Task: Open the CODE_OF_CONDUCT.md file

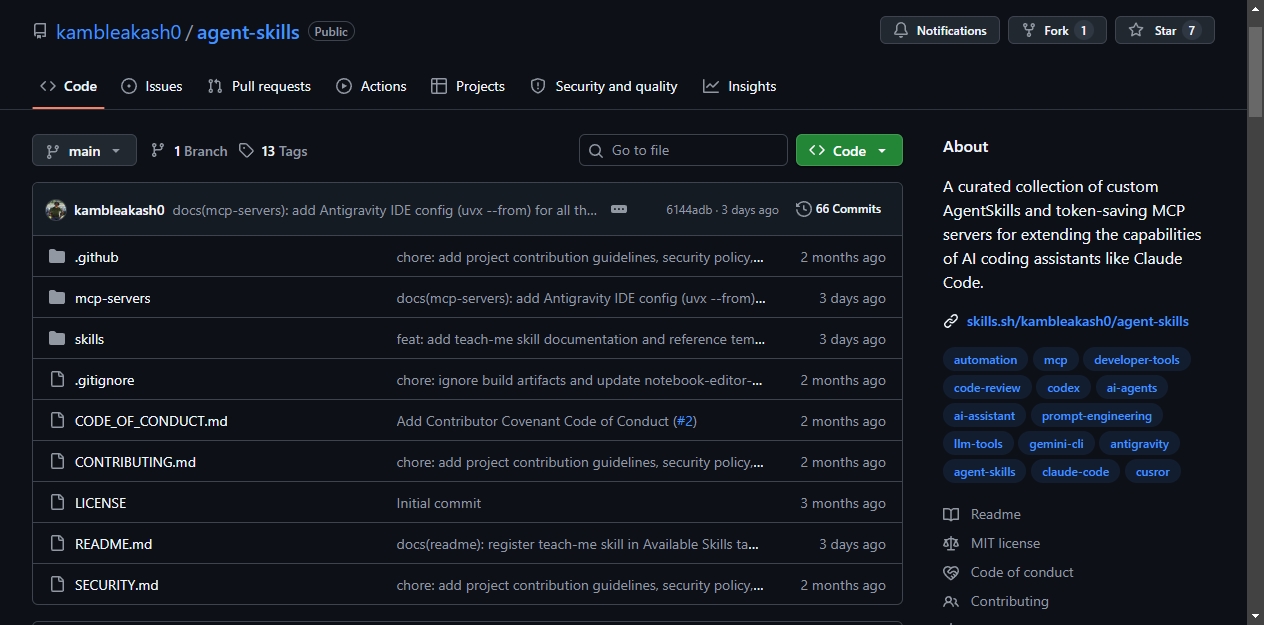Action: coord(151,421)
